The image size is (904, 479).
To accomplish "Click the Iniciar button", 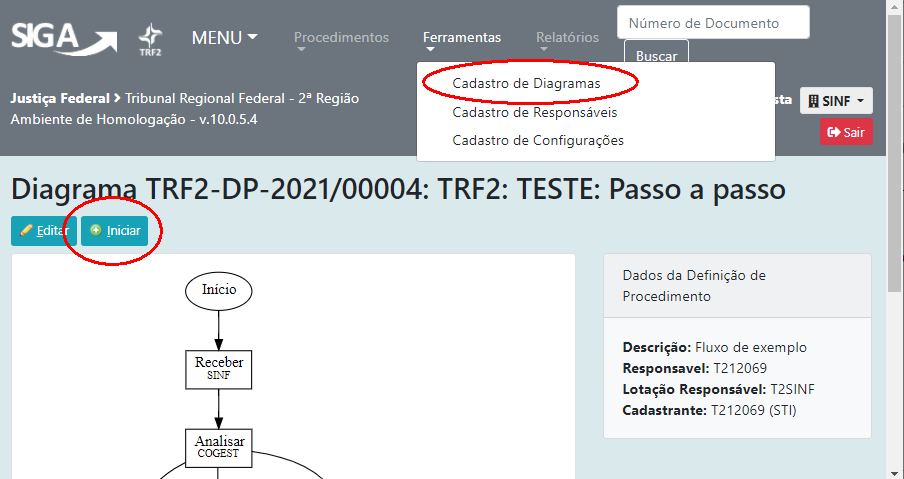I will click(115, 231).
